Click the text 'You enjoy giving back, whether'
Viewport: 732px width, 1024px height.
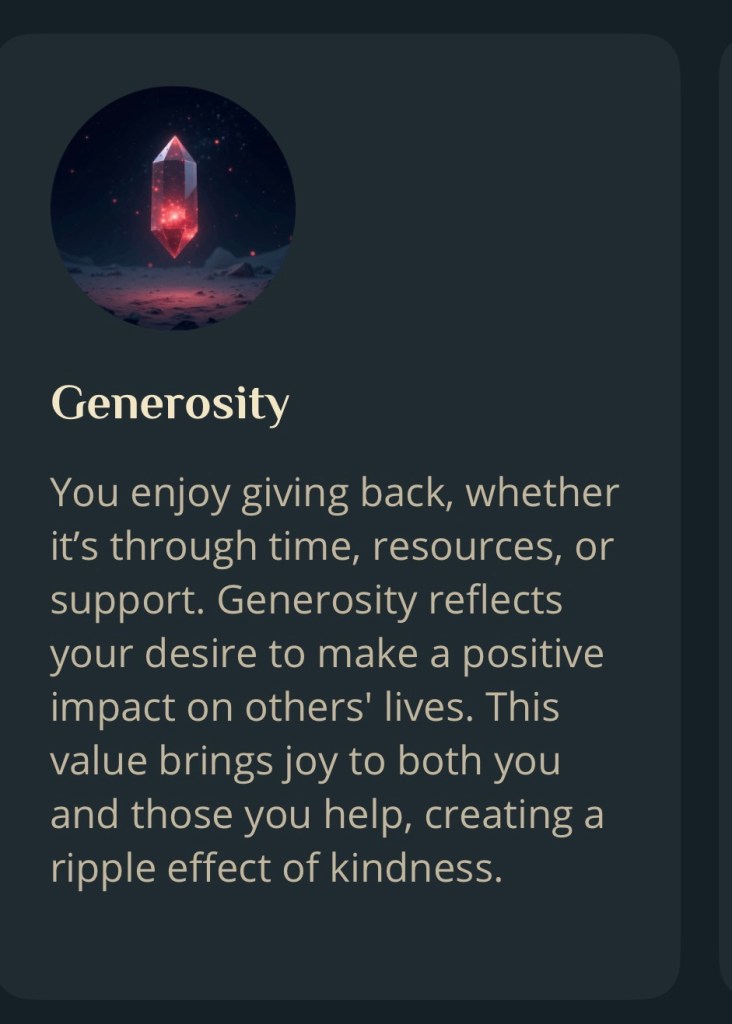334,493
